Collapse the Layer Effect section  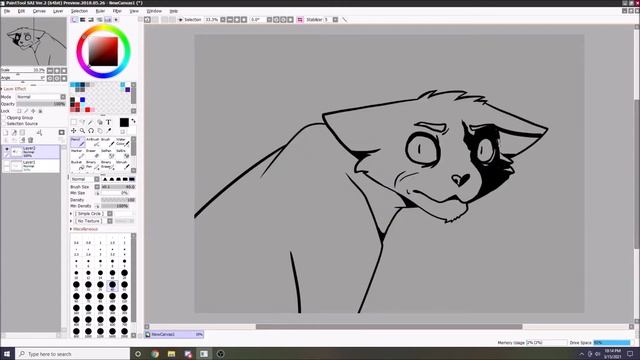pyautogui.click(x=2, y=89)
